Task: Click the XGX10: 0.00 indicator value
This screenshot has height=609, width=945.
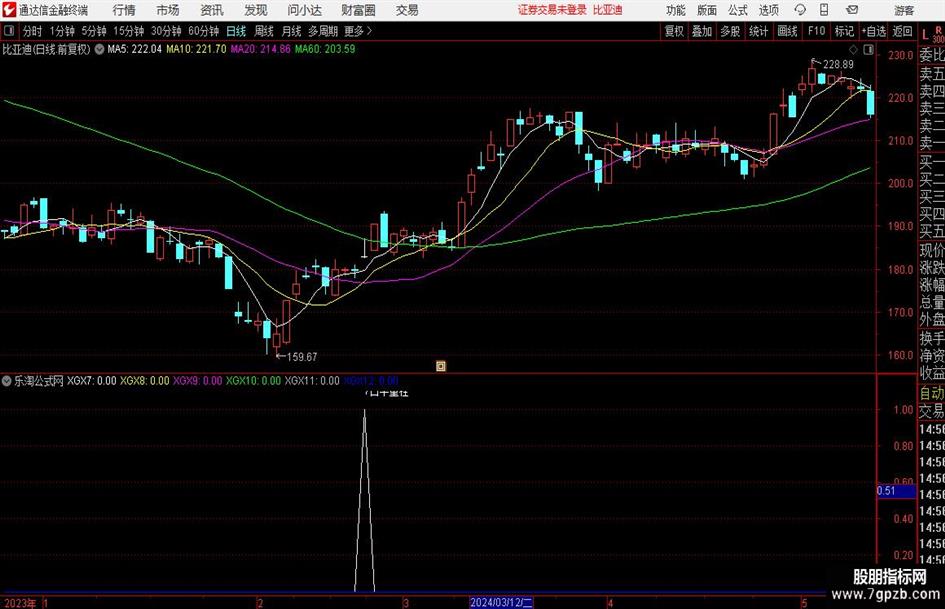Action: pyautogui.click(x=253, y=381)
